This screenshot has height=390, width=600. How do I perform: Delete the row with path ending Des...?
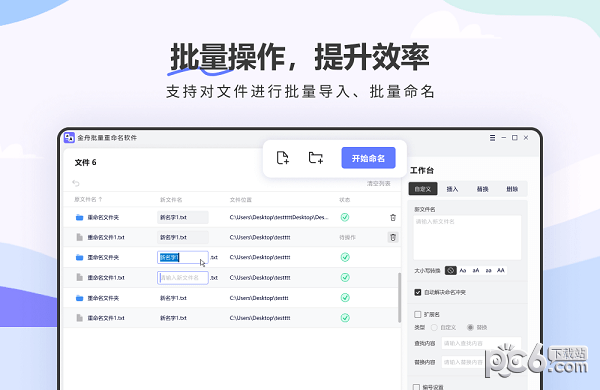[393, 217]
